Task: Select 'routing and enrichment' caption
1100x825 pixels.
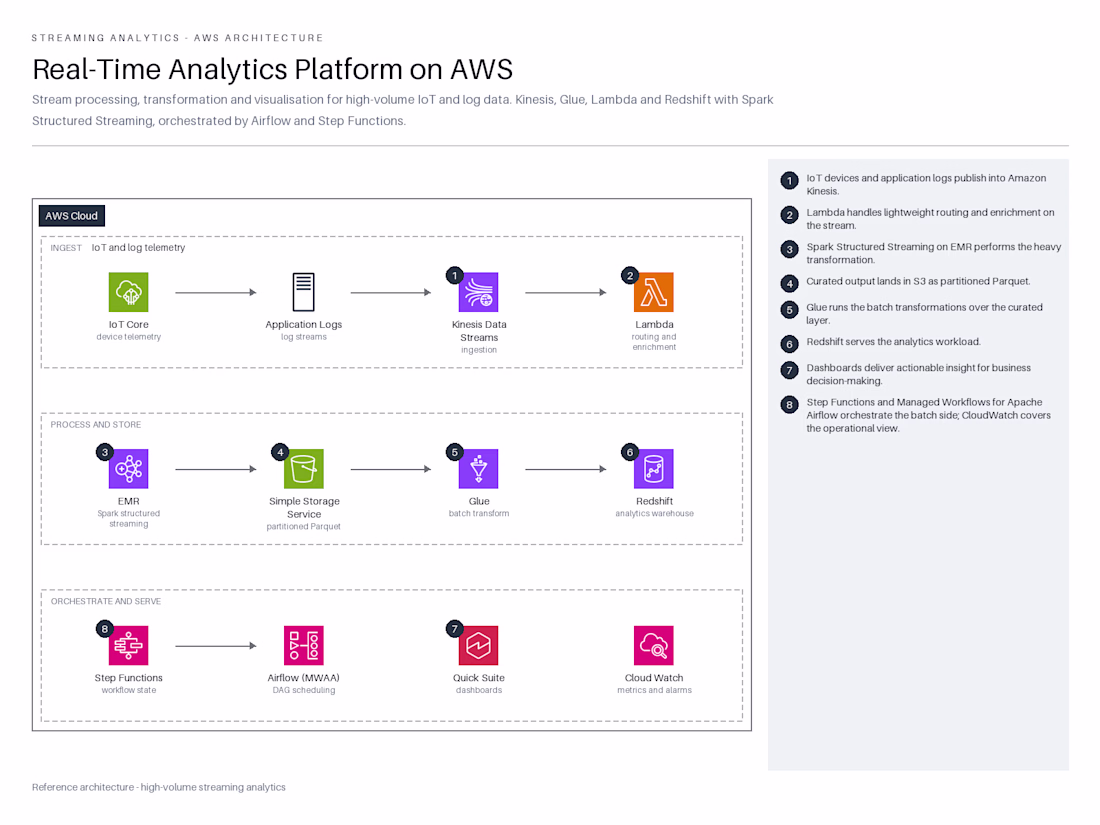Action: [655, 342]
